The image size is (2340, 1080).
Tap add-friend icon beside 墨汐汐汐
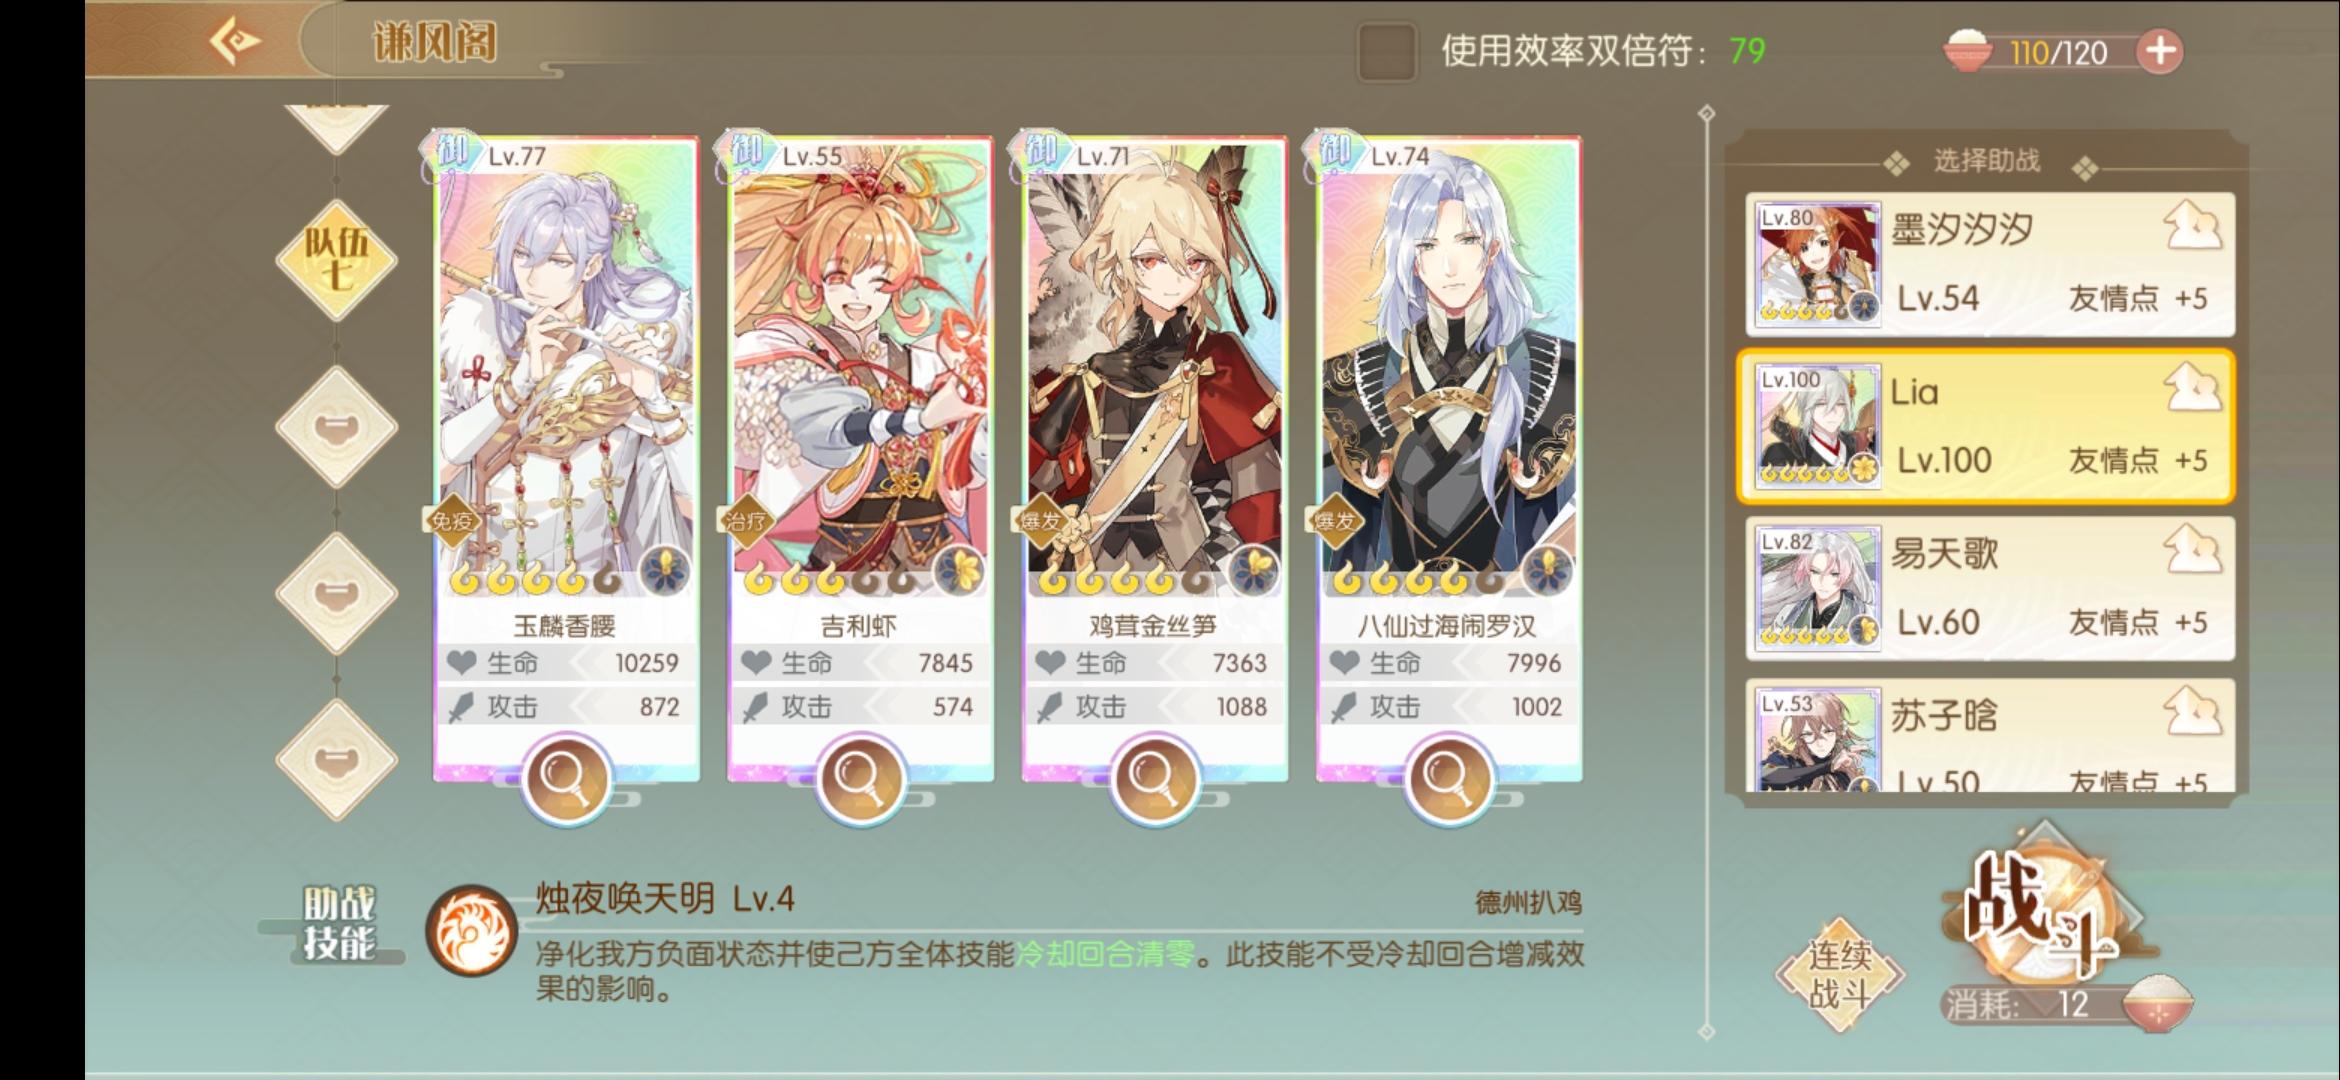pyautogui.click(x=2192, y=226)
